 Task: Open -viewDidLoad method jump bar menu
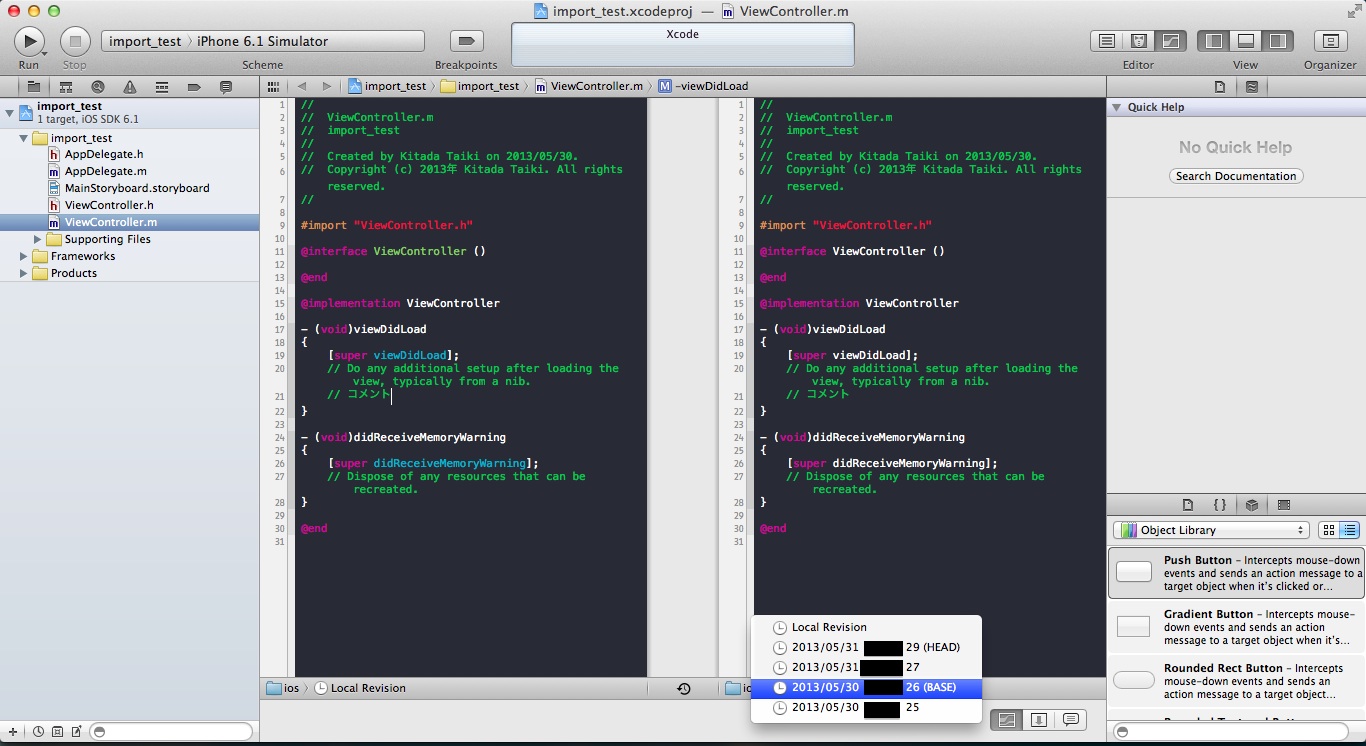[703, 86]
